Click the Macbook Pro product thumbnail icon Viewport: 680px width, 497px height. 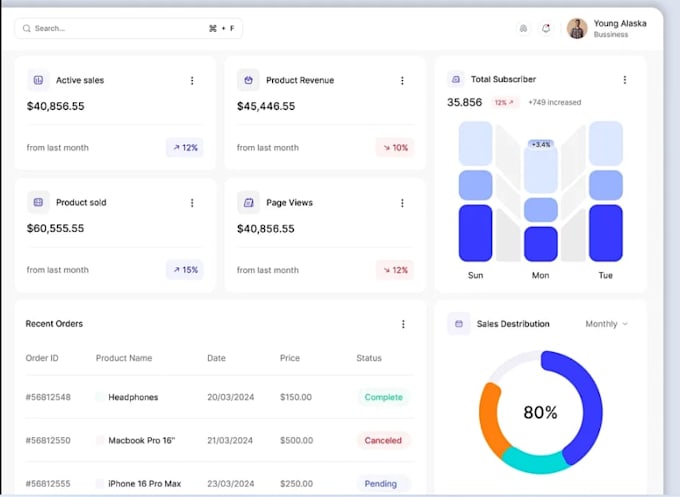point(100,440)
